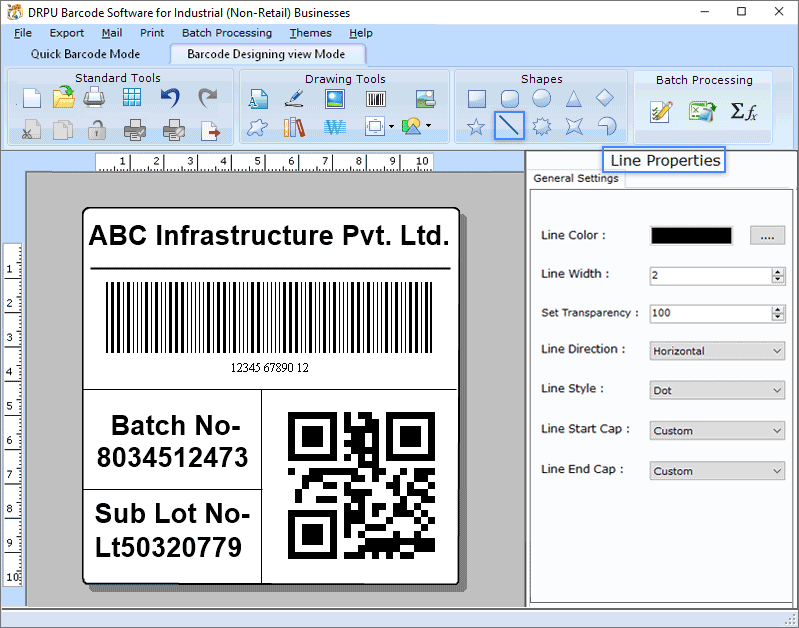Open the Themes menu
The width and height of the screenshot is (799, 628).
click(x=310, y=33)
